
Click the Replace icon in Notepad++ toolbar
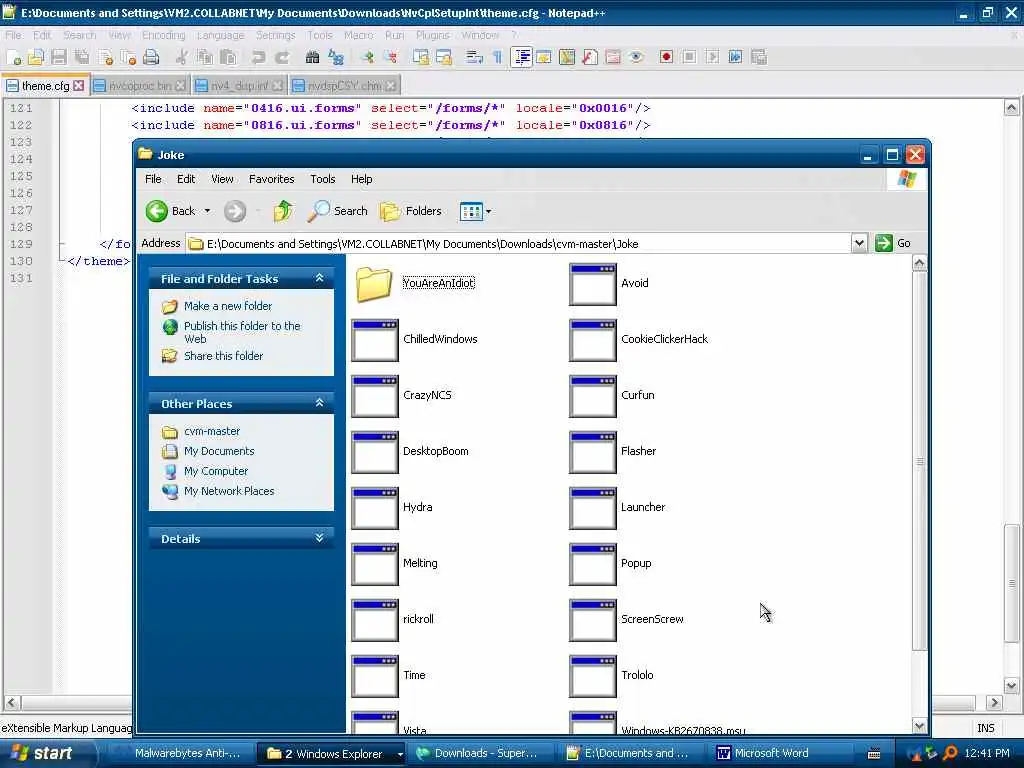point(336,57)
